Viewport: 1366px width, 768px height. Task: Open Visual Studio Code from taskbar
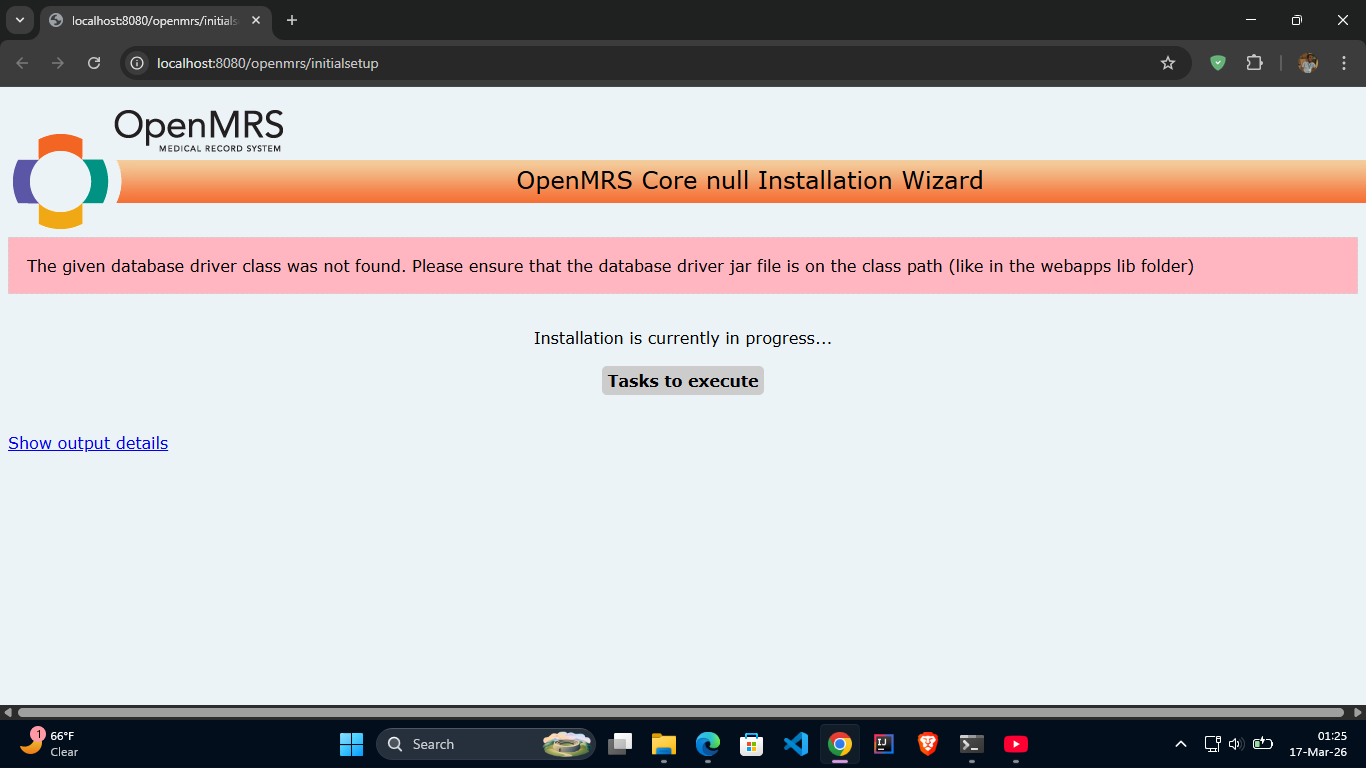click(795, 744)
